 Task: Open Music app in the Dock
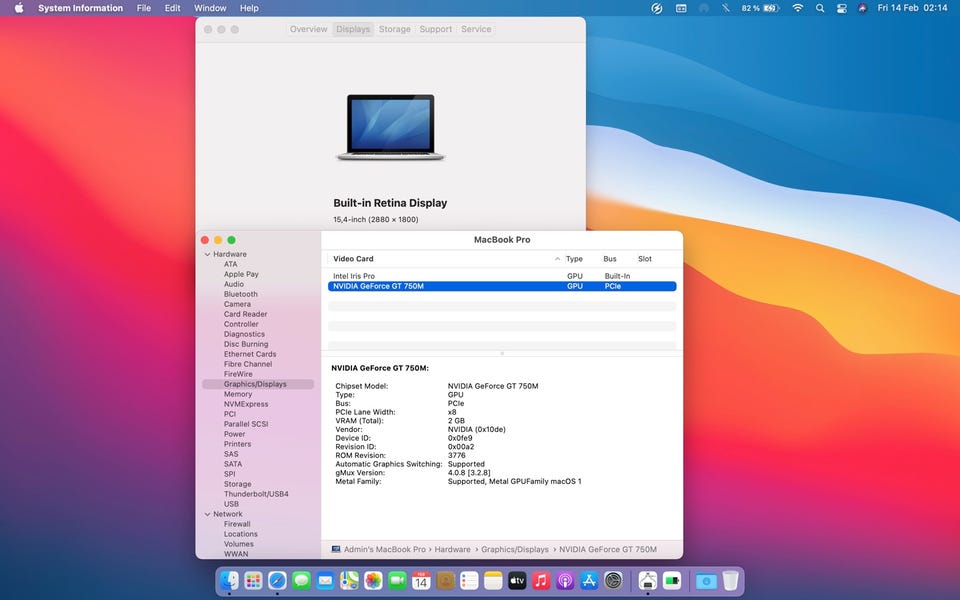click(x=541, y=580)
